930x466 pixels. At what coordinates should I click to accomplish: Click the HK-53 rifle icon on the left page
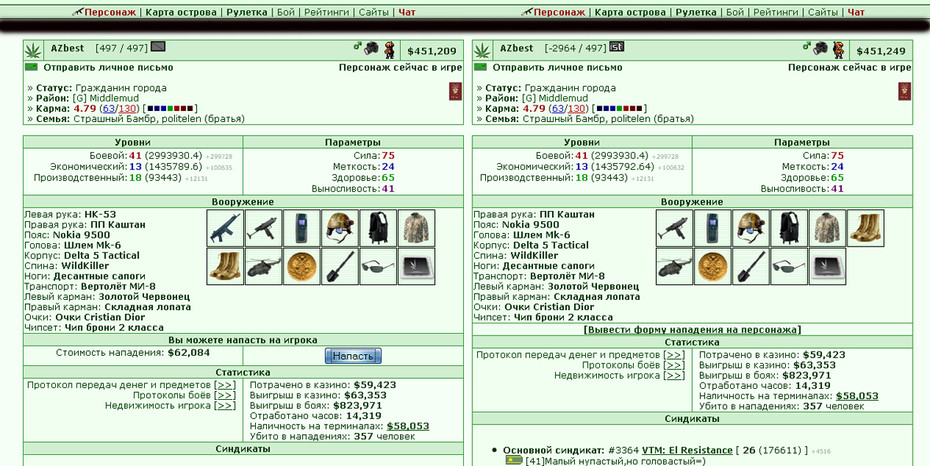click(x=225, y=228)
